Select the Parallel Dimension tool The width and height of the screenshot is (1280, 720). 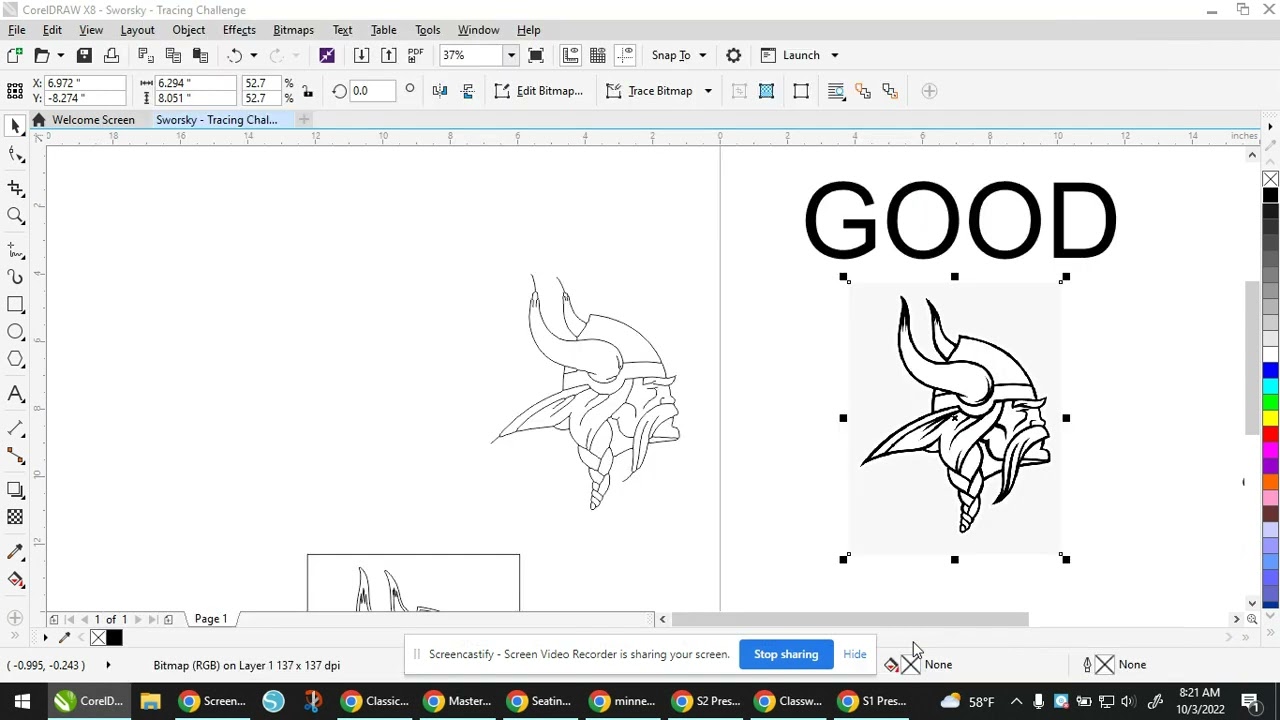tap(15, 427)
